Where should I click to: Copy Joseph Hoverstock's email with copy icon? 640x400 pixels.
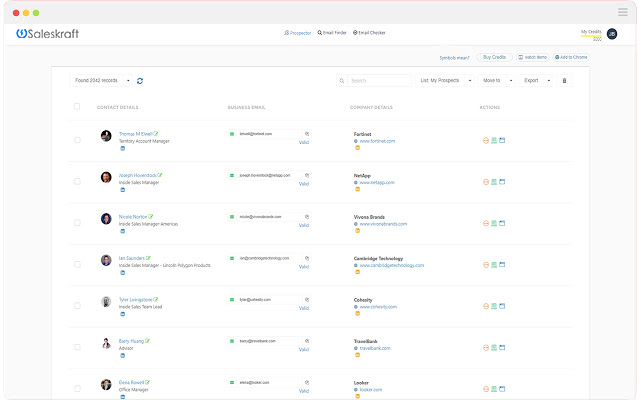(307, 174)
